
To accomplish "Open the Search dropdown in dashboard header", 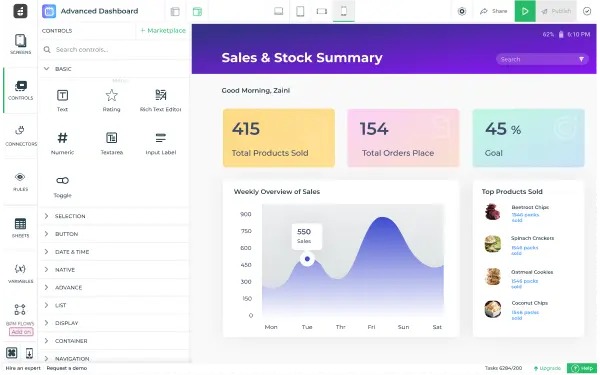I will coord(542,59).
